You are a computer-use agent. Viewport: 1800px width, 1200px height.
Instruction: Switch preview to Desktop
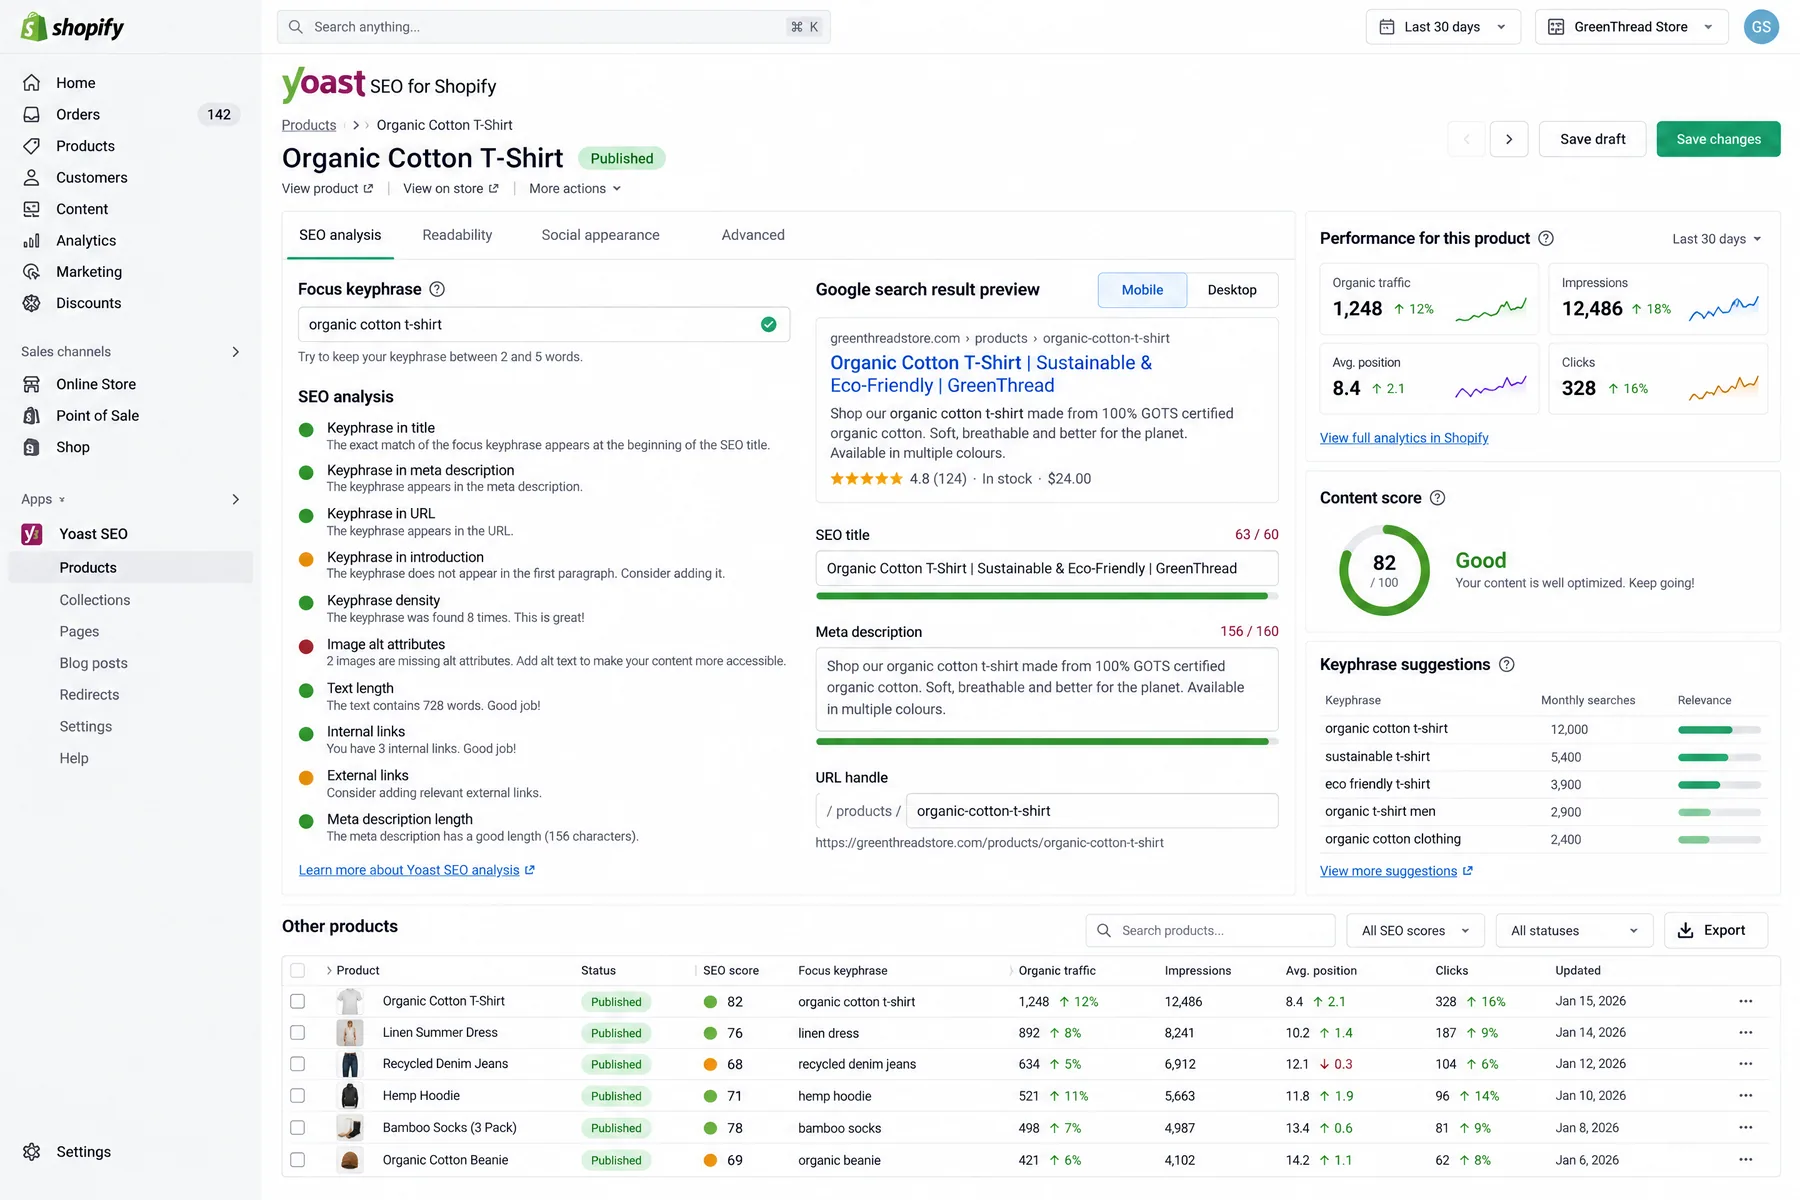tap(1232, 290)
